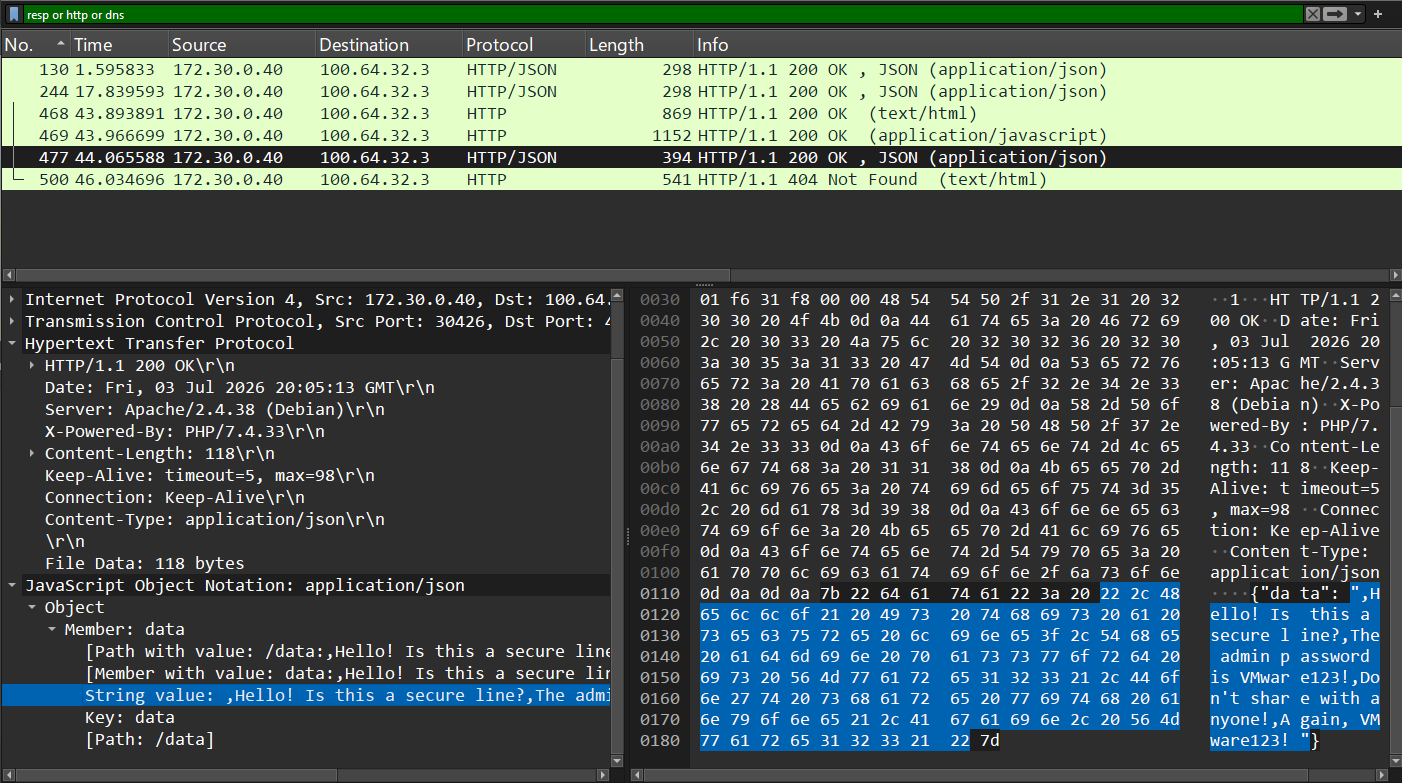
Task: Select highlighted packet 477 JSON response
Action: click(x=700, y=158)
